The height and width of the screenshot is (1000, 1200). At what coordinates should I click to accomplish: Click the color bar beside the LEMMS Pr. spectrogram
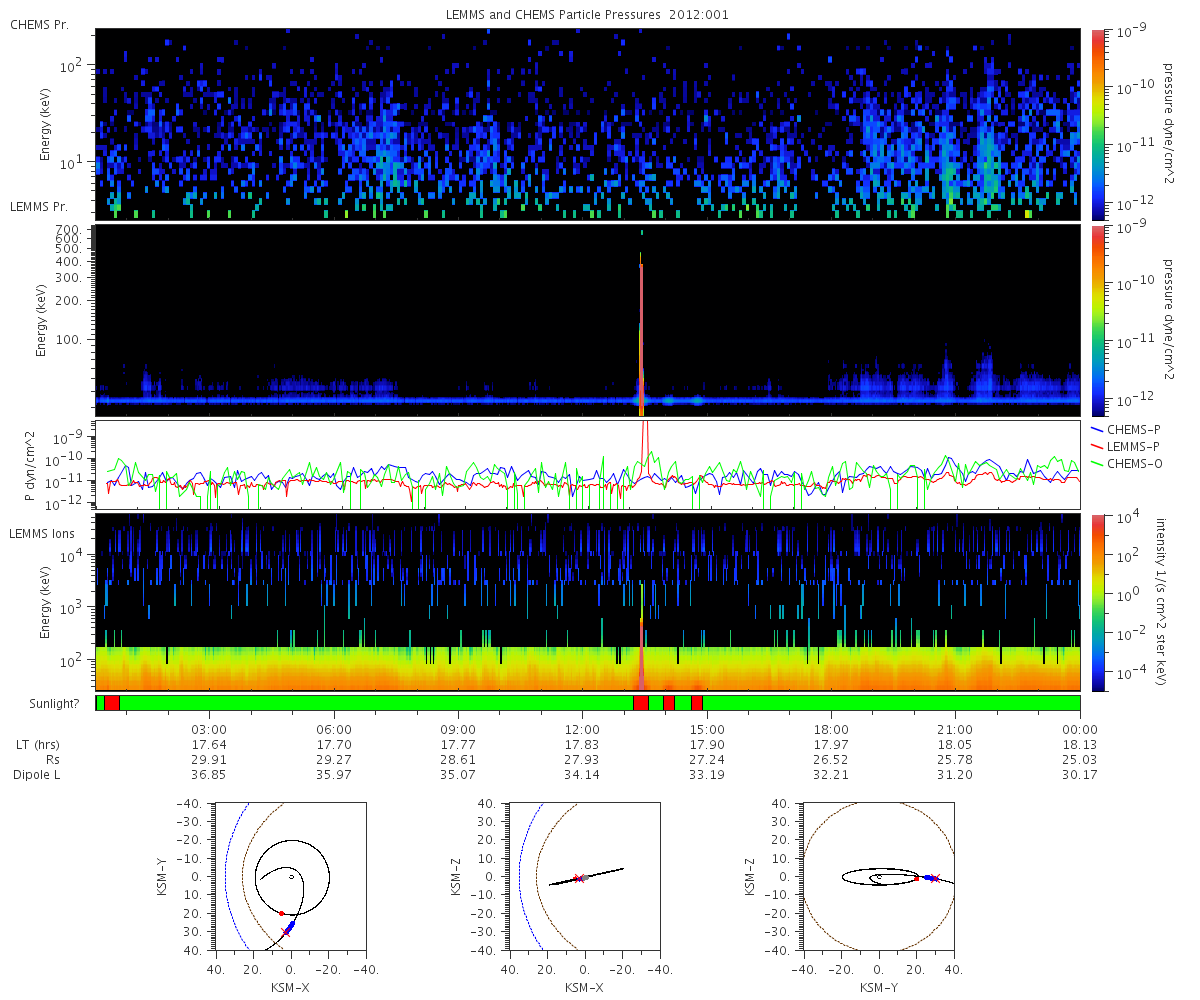tap(1098, 320)
